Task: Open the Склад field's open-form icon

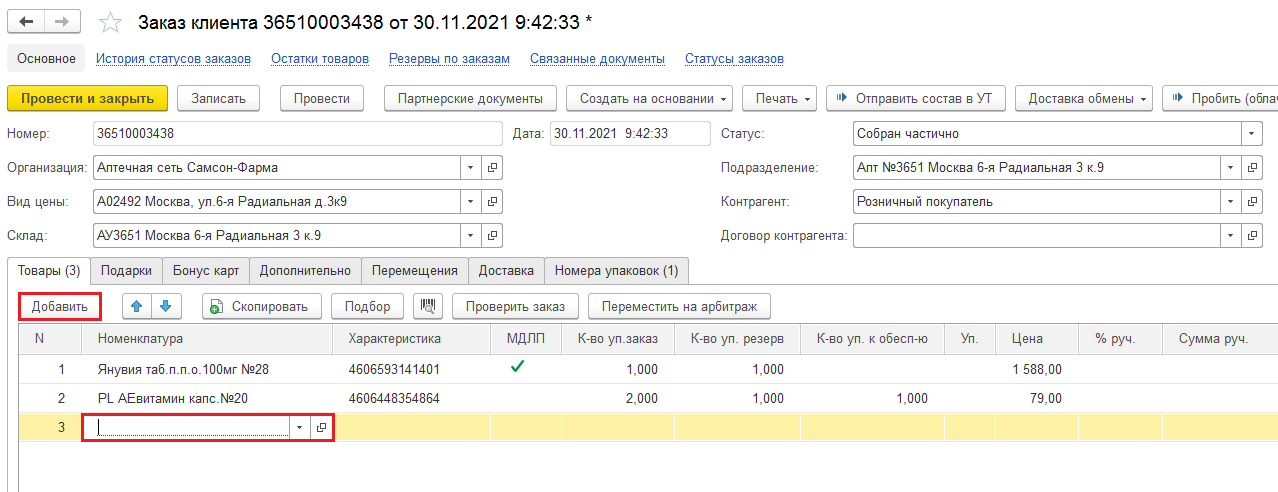Action: coord(492,236)
